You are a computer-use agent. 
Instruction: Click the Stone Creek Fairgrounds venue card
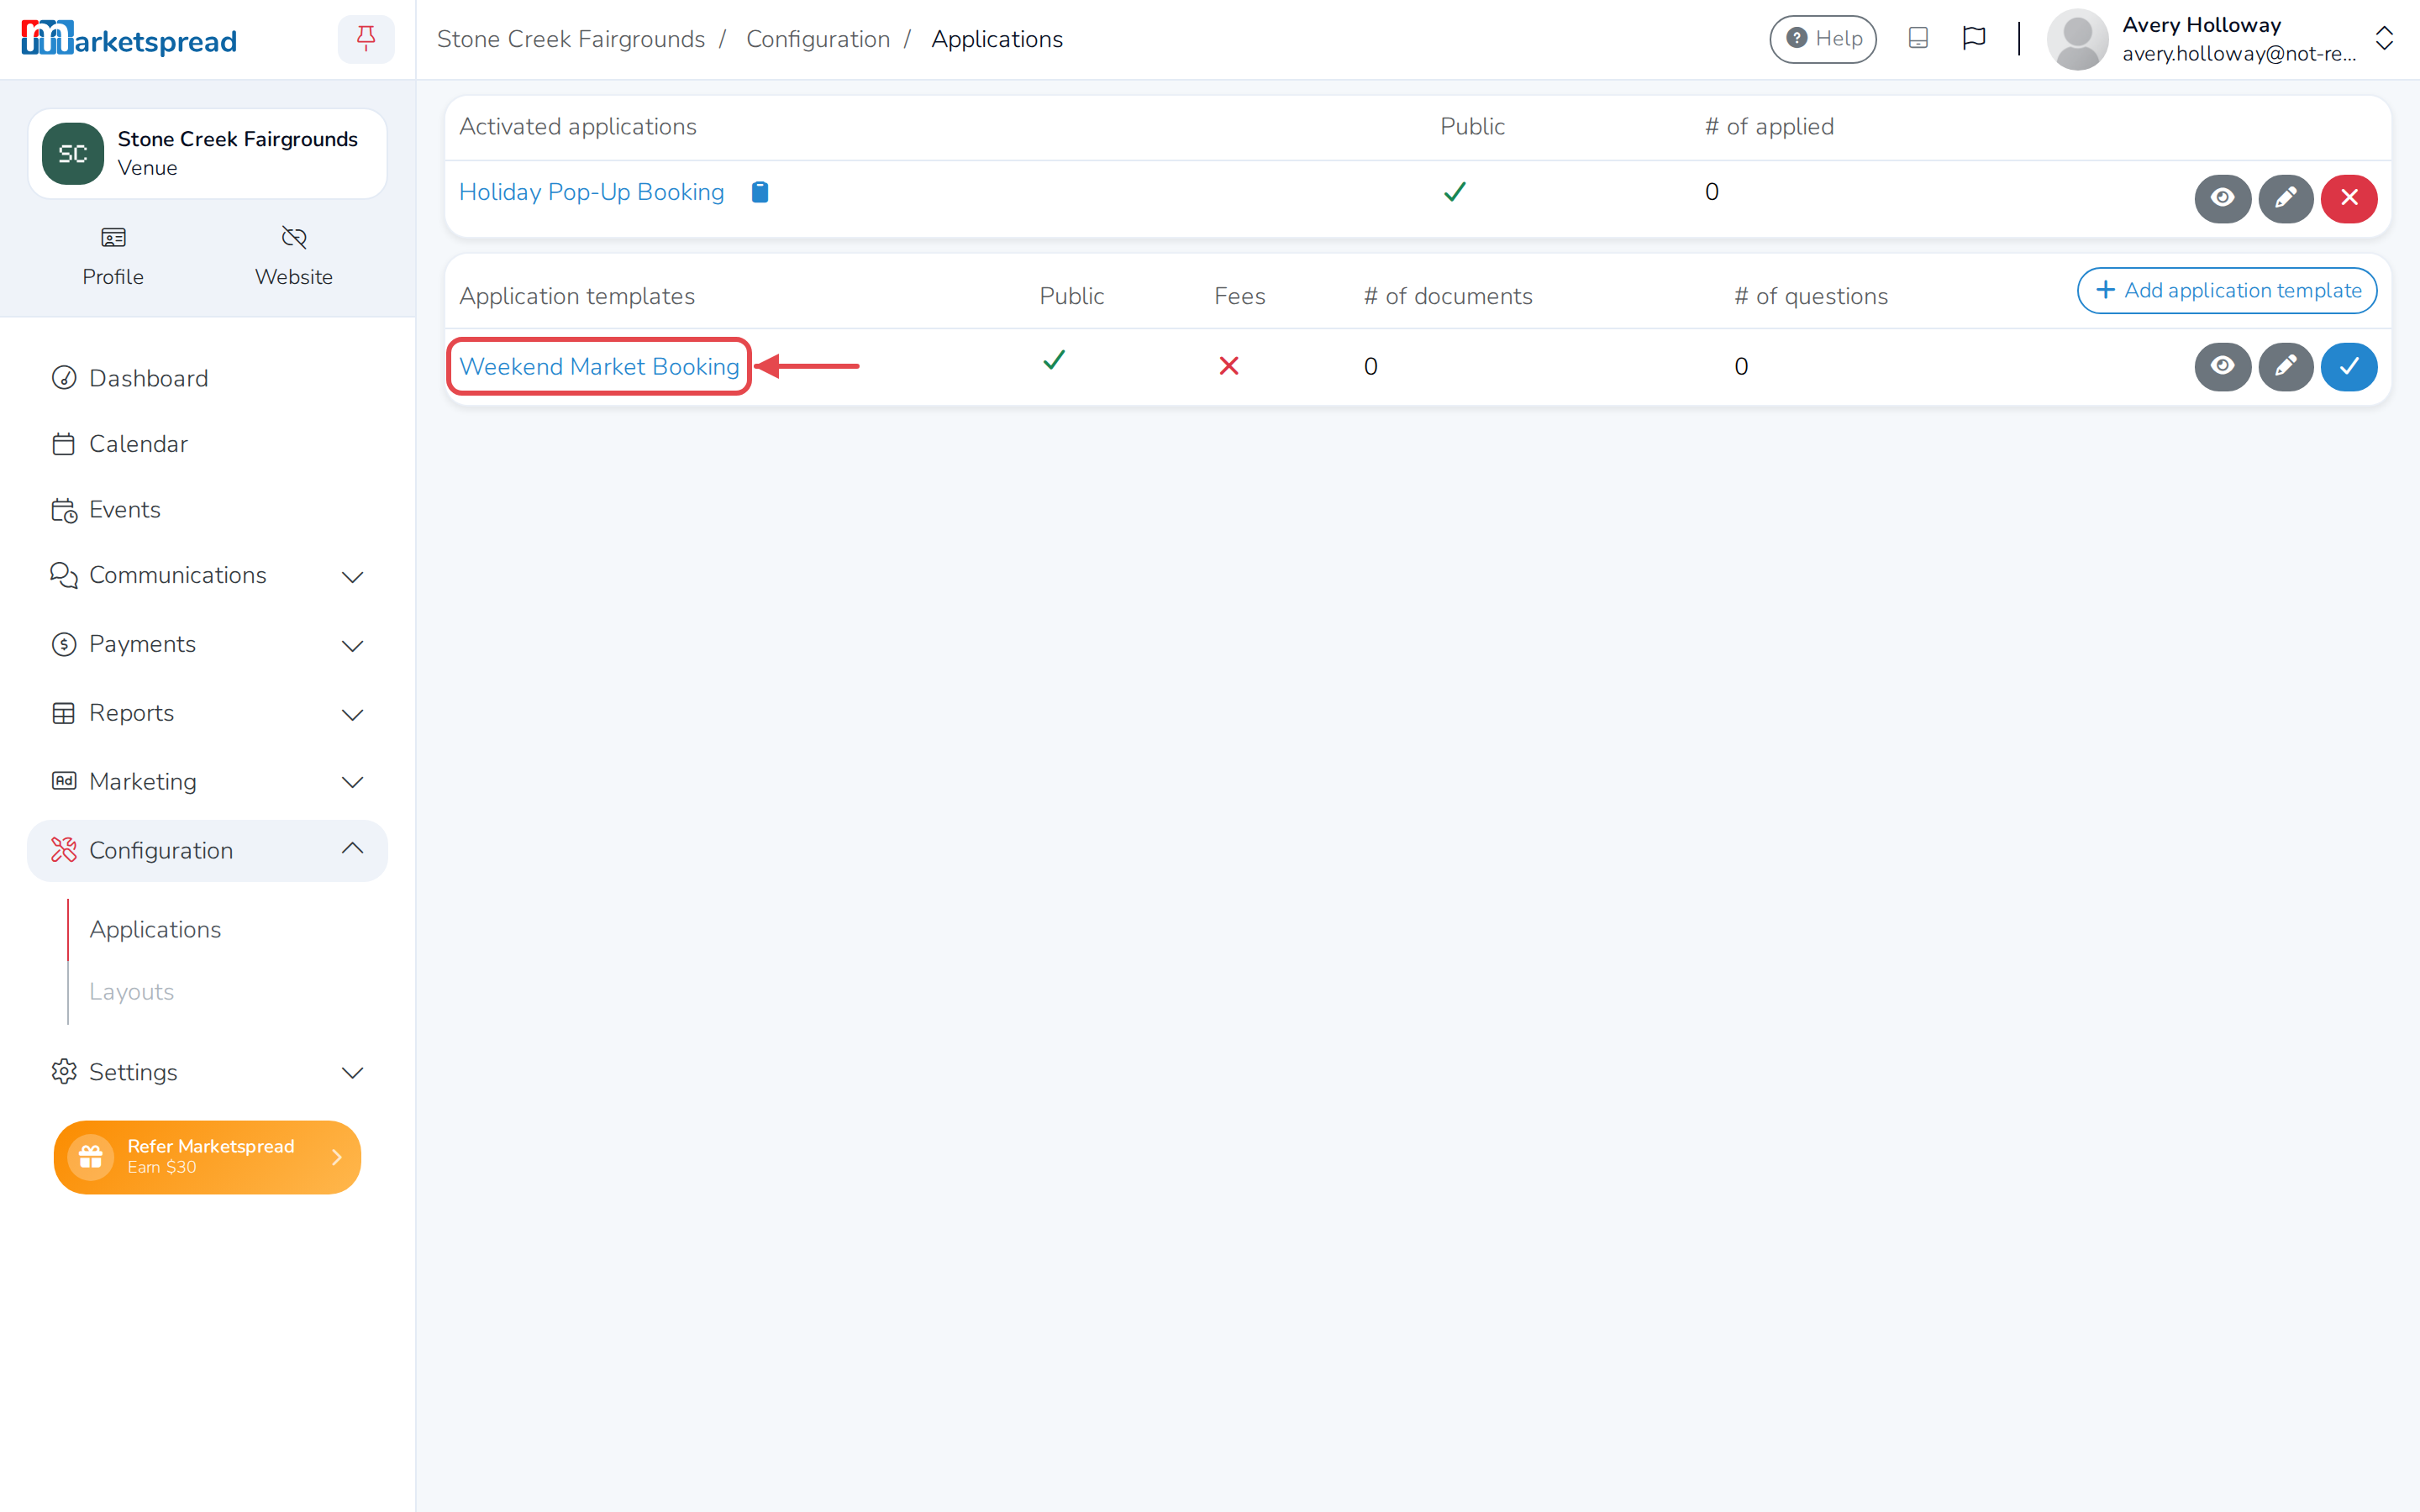pyautogui.click(x=207, y=154)
